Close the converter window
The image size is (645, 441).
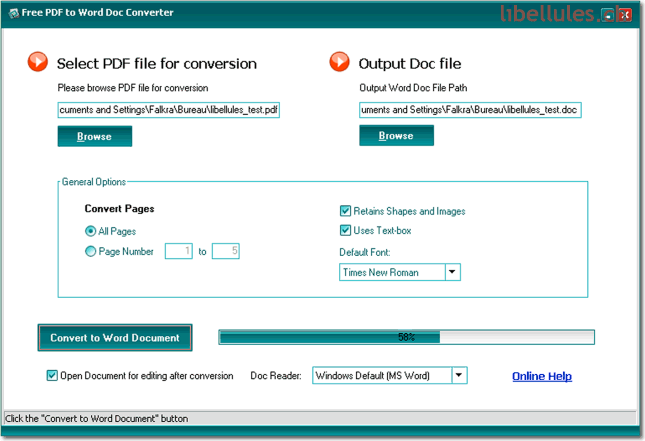[x=624, y=15]
